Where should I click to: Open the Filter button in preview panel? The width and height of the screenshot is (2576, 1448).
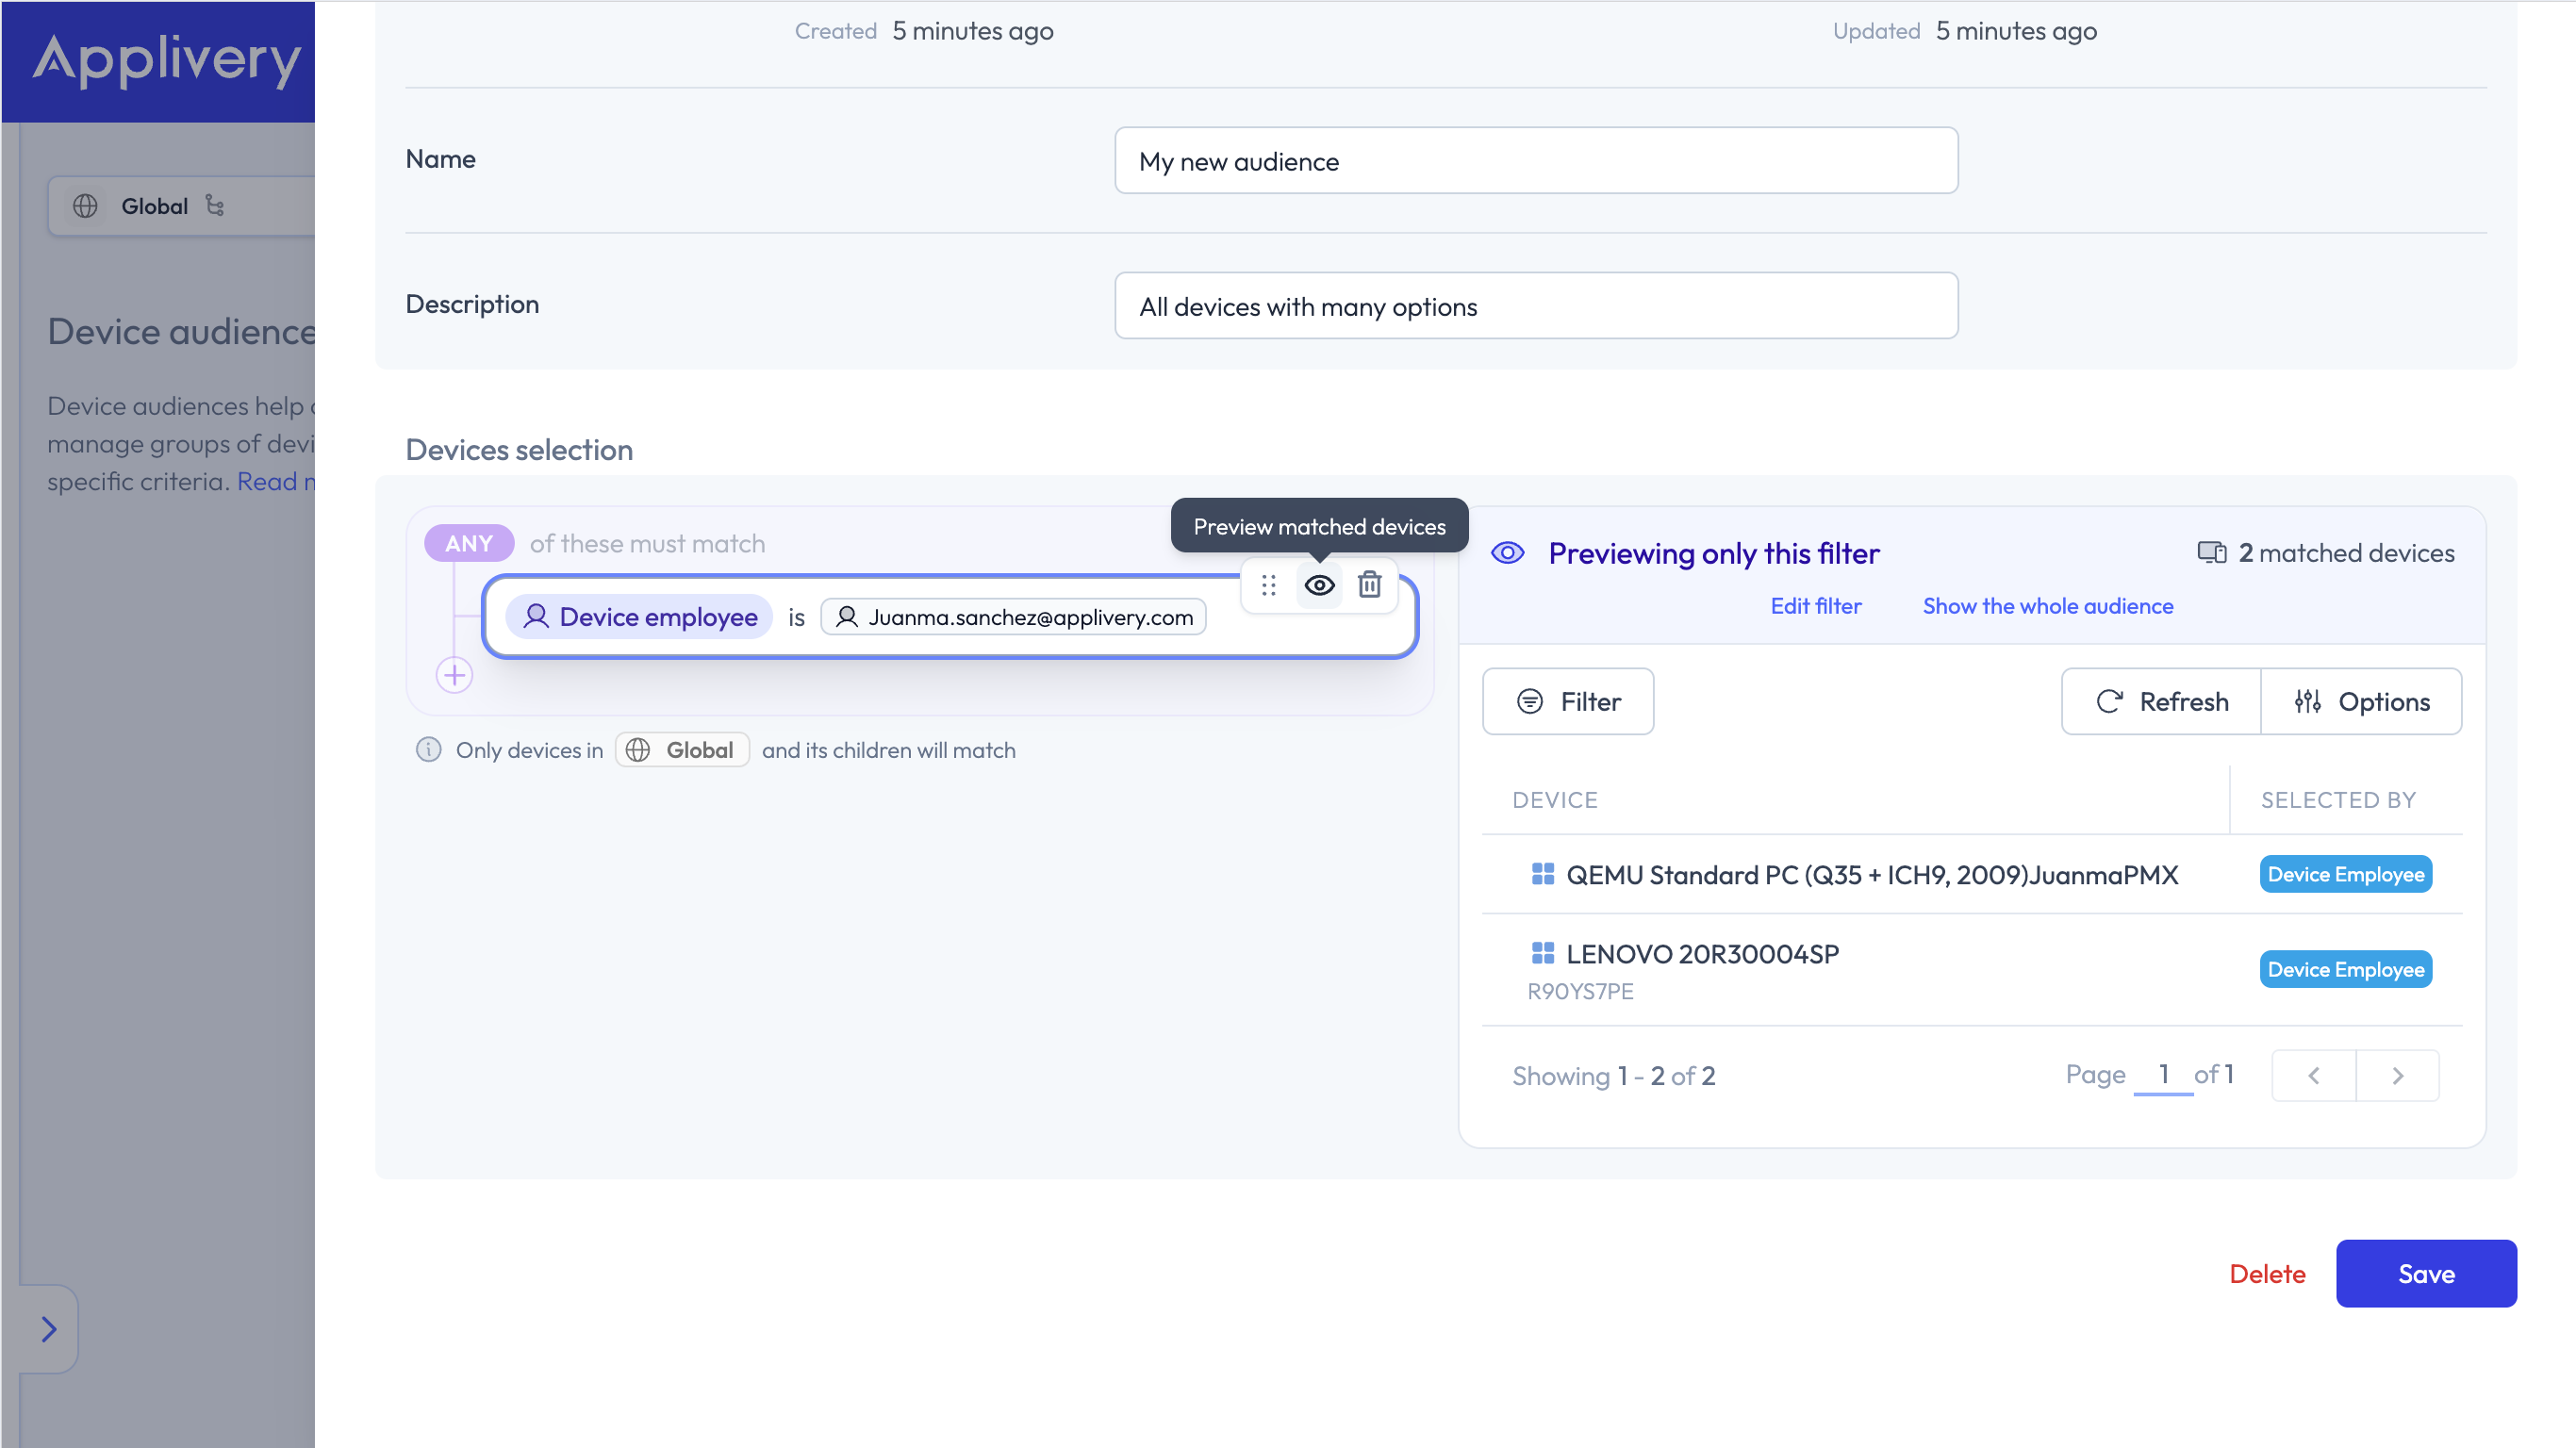click(x=1568, y=702)
